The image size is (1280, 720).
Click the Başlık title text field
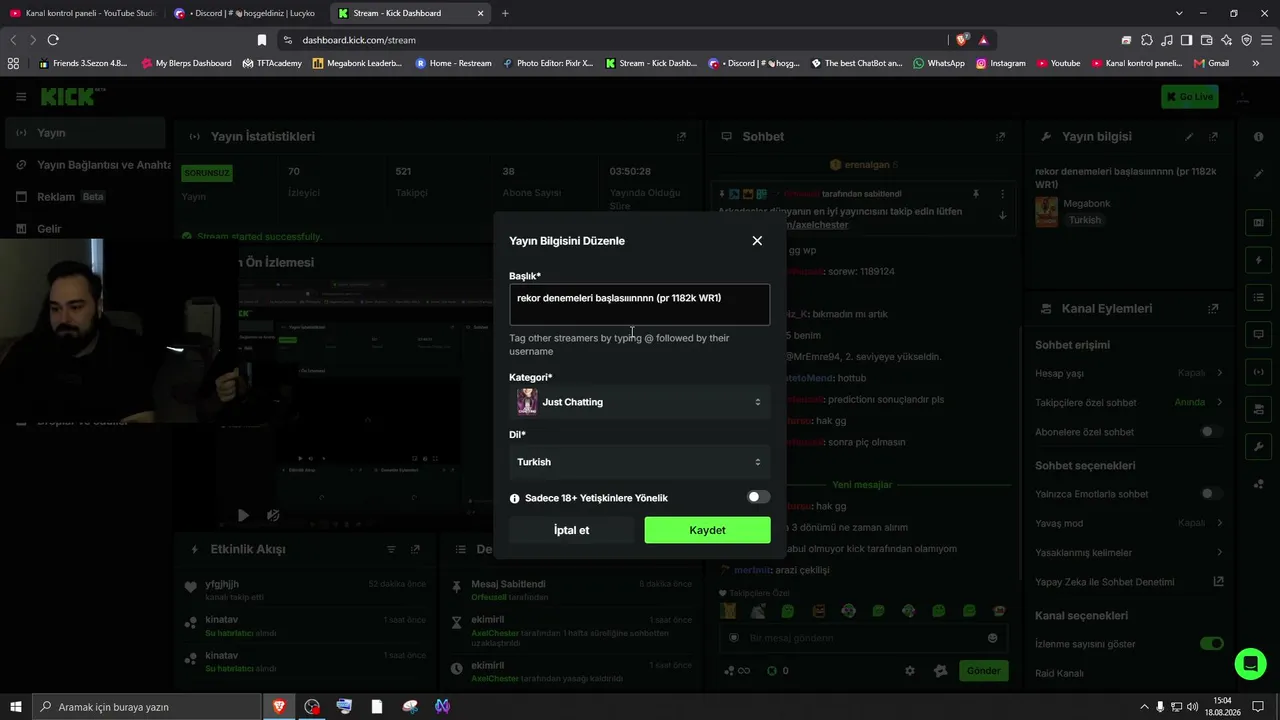tap(640, 304)
